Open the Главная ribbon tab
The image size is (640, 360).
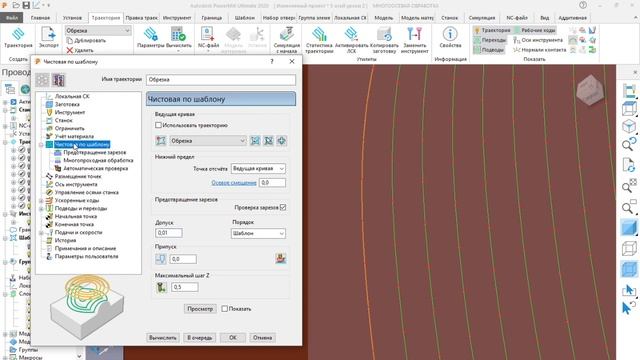click(40, 18)
